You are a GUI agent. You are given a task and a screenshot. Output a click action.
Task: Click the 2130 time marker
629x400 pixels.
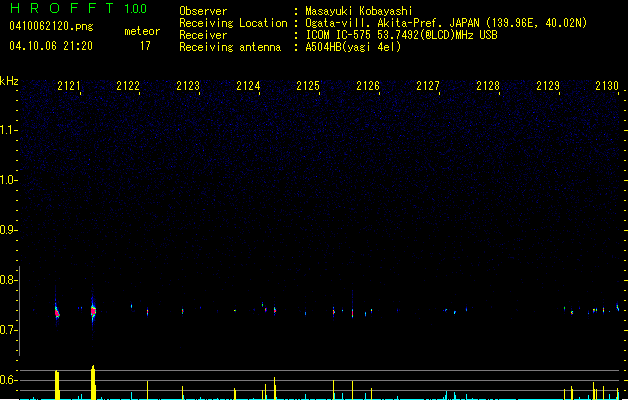click(x=607, y=86)
